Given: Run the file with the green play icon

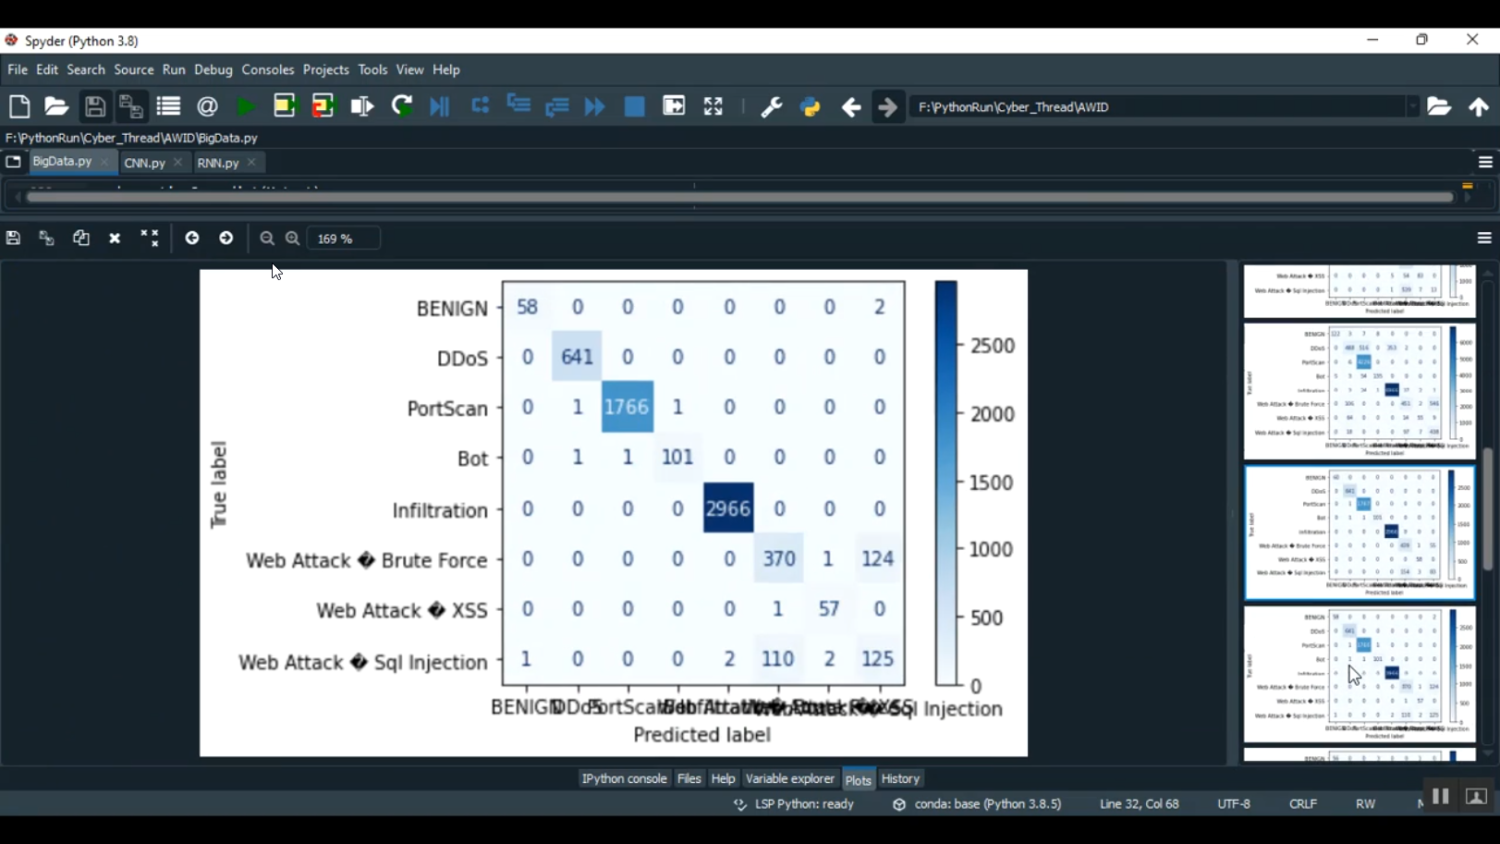Looking at the screenshot, I should (x=245, y=107).
